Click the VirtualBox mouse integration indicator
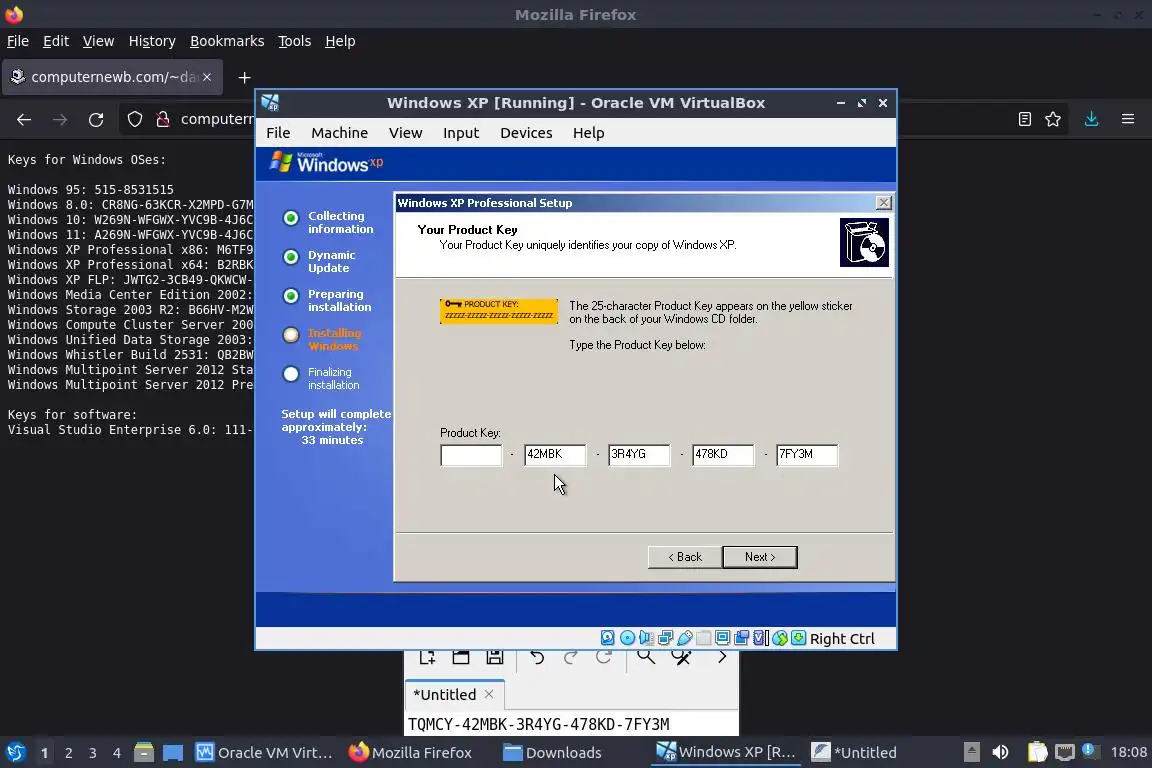This screenshot has height=768, width=1152. 780,638
